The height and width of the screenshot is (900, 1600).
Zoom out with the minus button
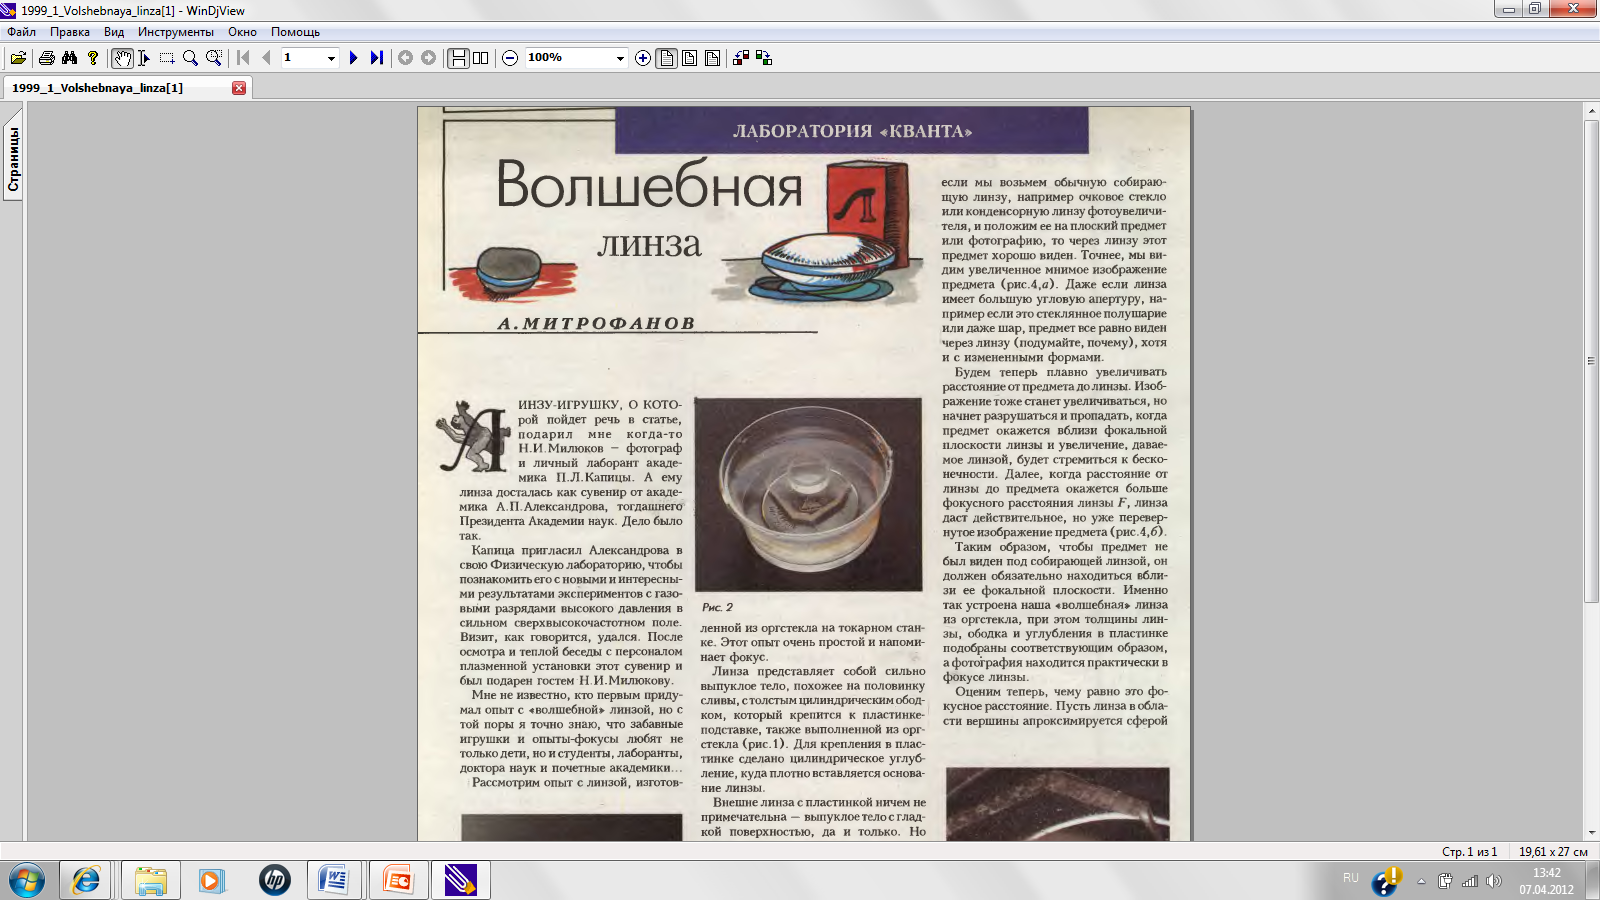pos(510,58)
